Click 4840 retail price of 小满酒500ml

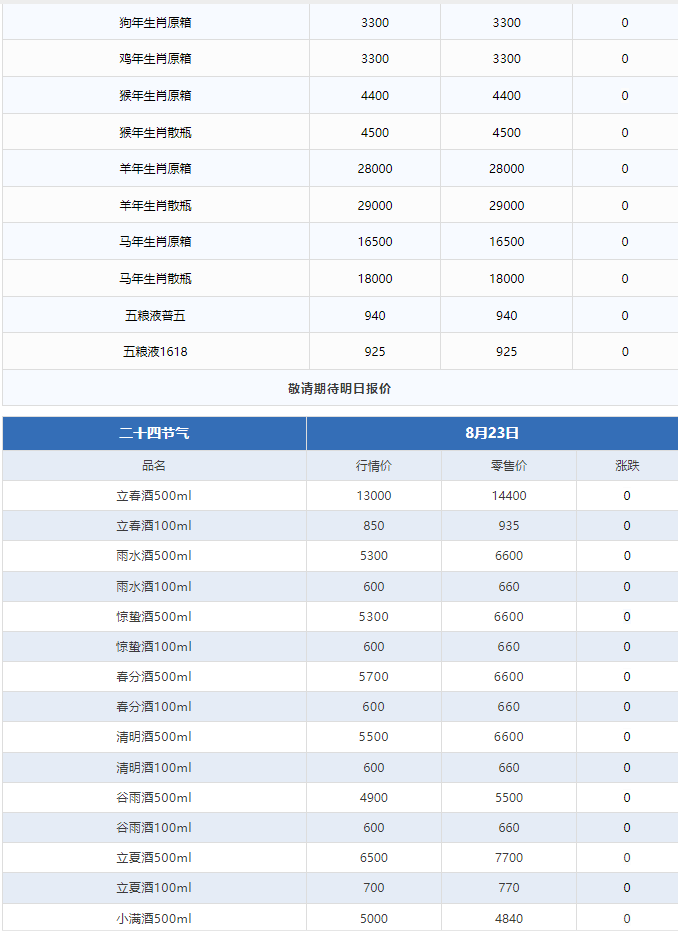[x=509, y=919]
